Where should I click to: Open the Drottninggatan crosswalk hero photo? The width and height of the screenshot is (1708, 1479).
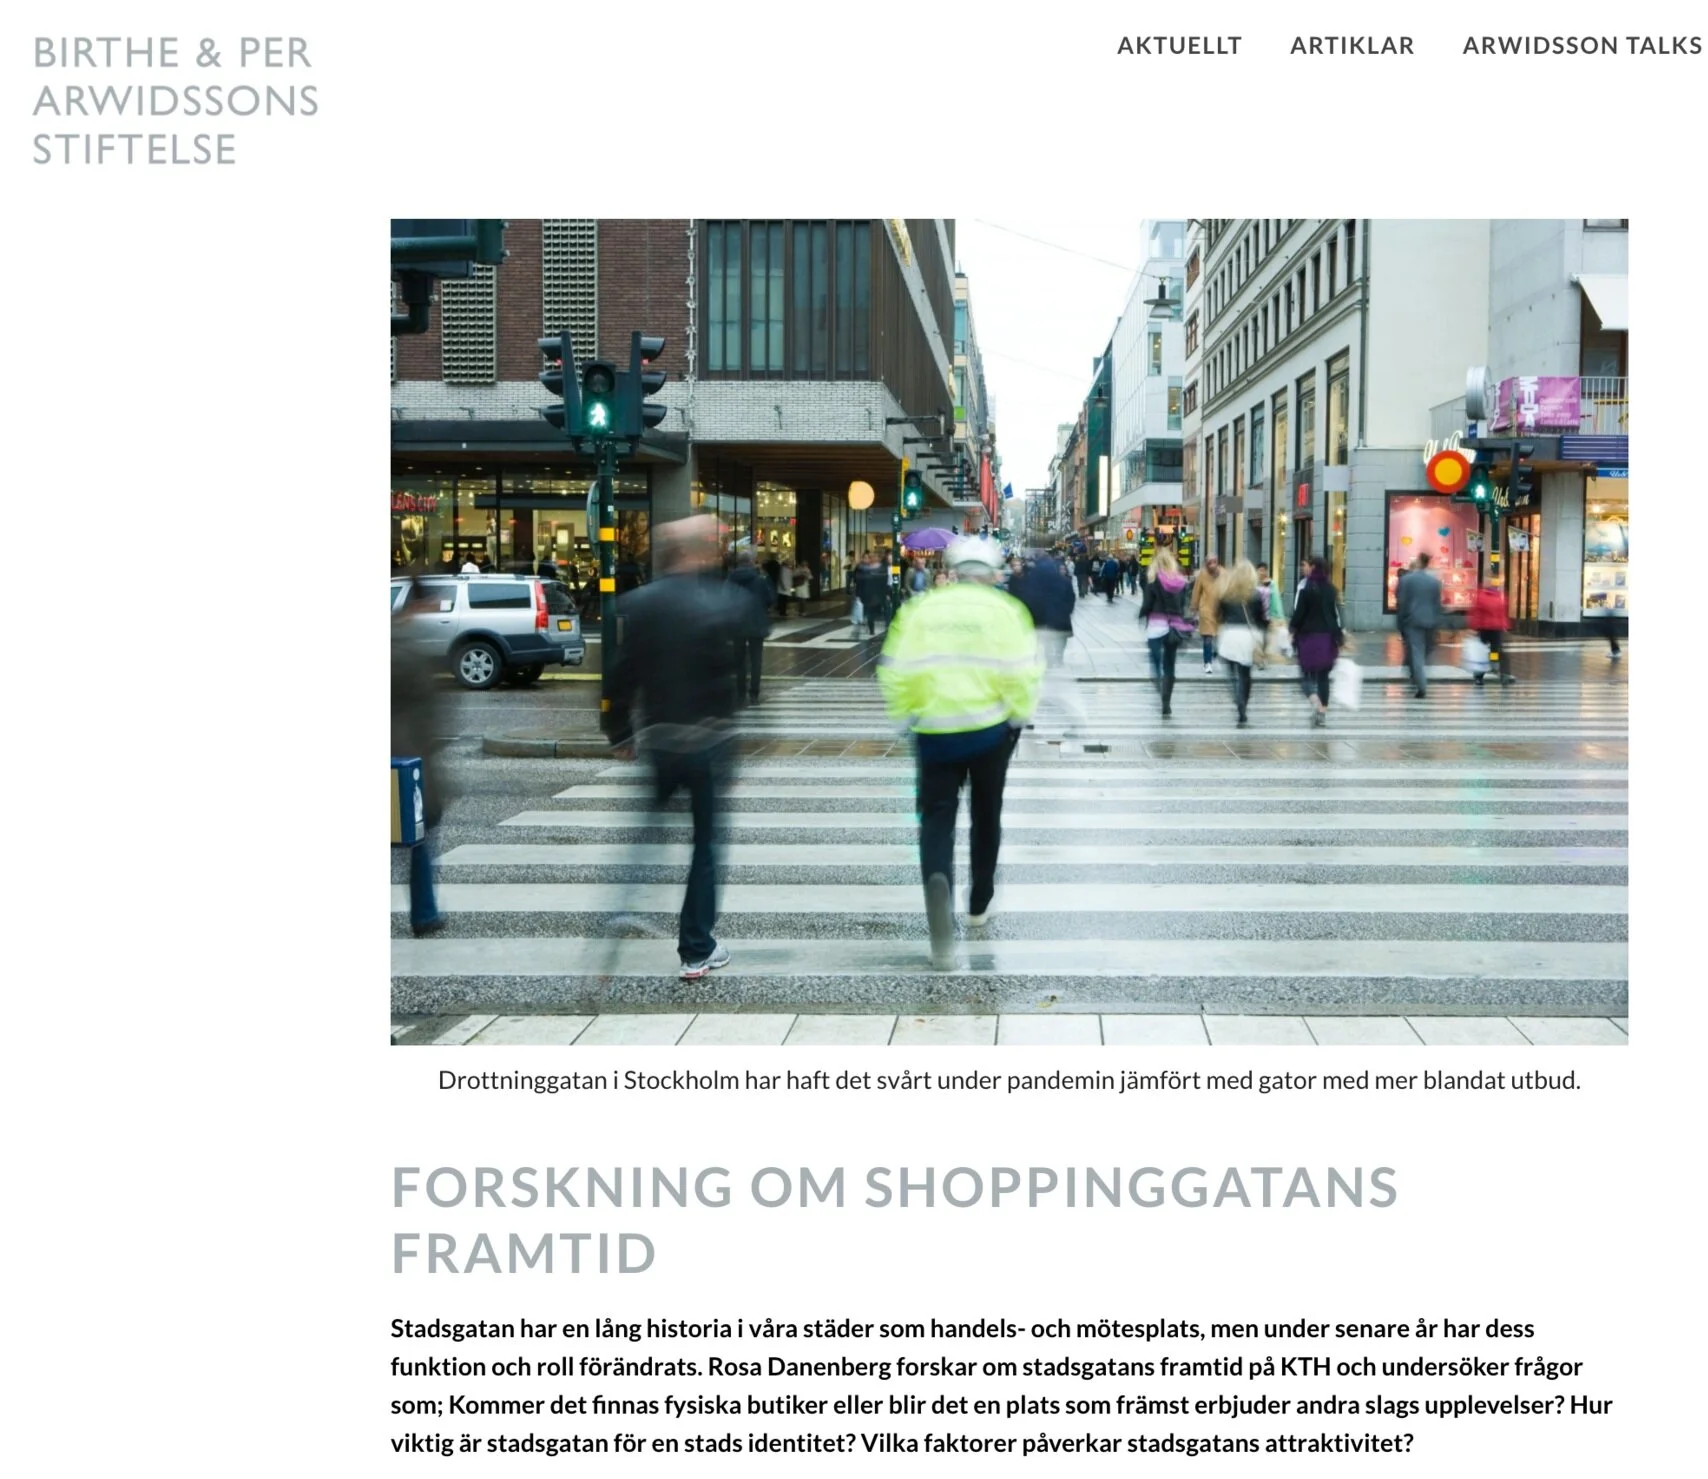pos(1009,632)
